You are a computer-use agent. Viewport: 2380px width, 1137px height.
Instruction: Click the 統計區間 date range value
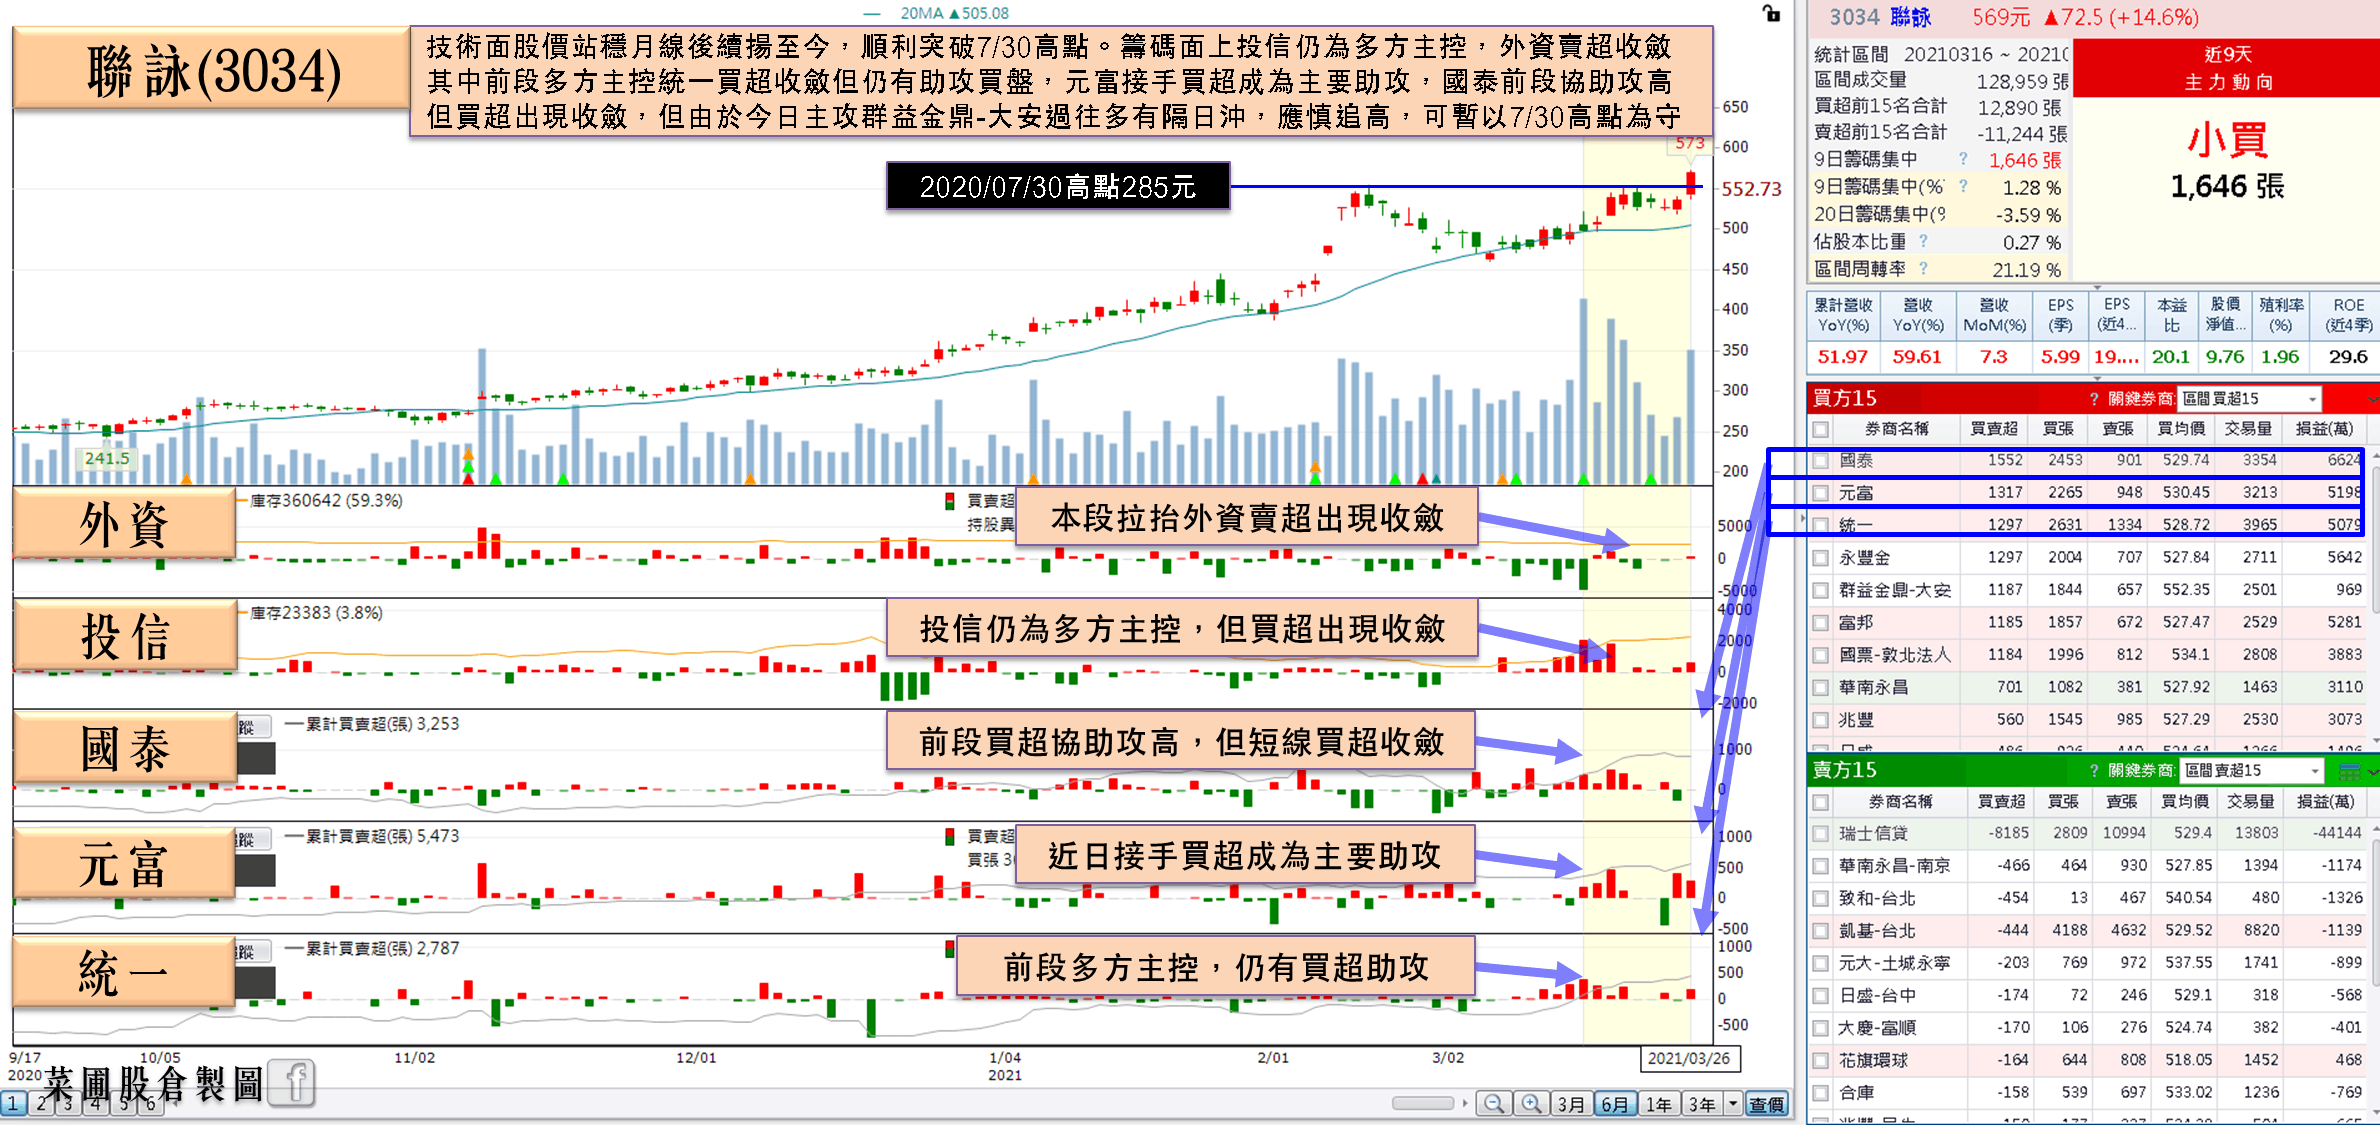click(x=1985, y=53)
